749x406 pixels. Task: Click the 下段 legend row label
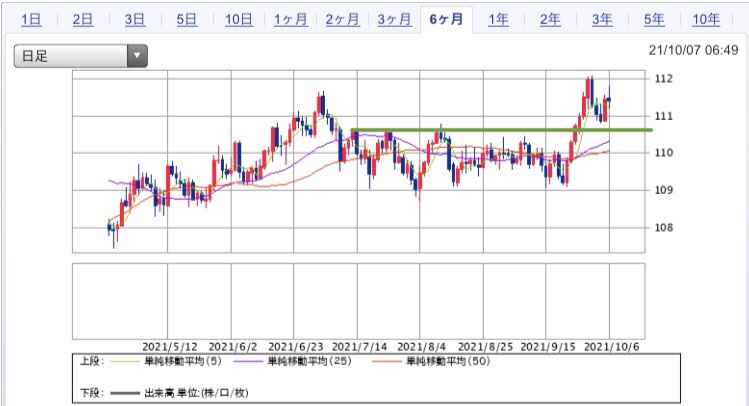pos(91,393)
